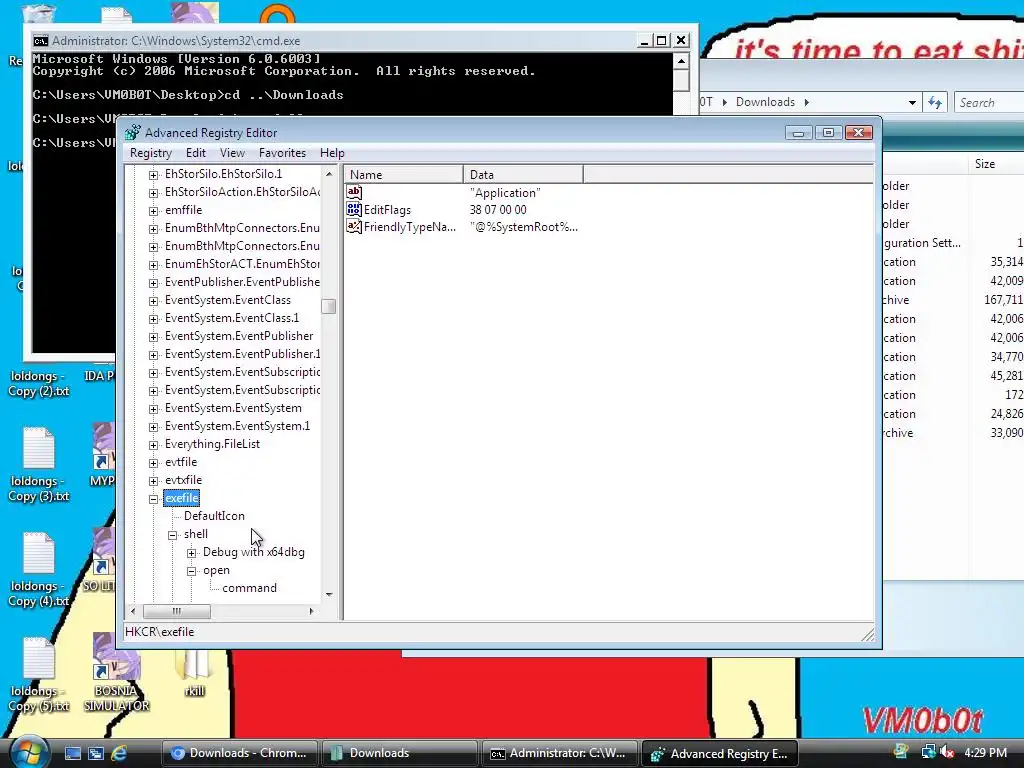Collapse the exefile key
Image resolution: width=1024 pixels, height=768 pixels.
click(x=153, y=499)
